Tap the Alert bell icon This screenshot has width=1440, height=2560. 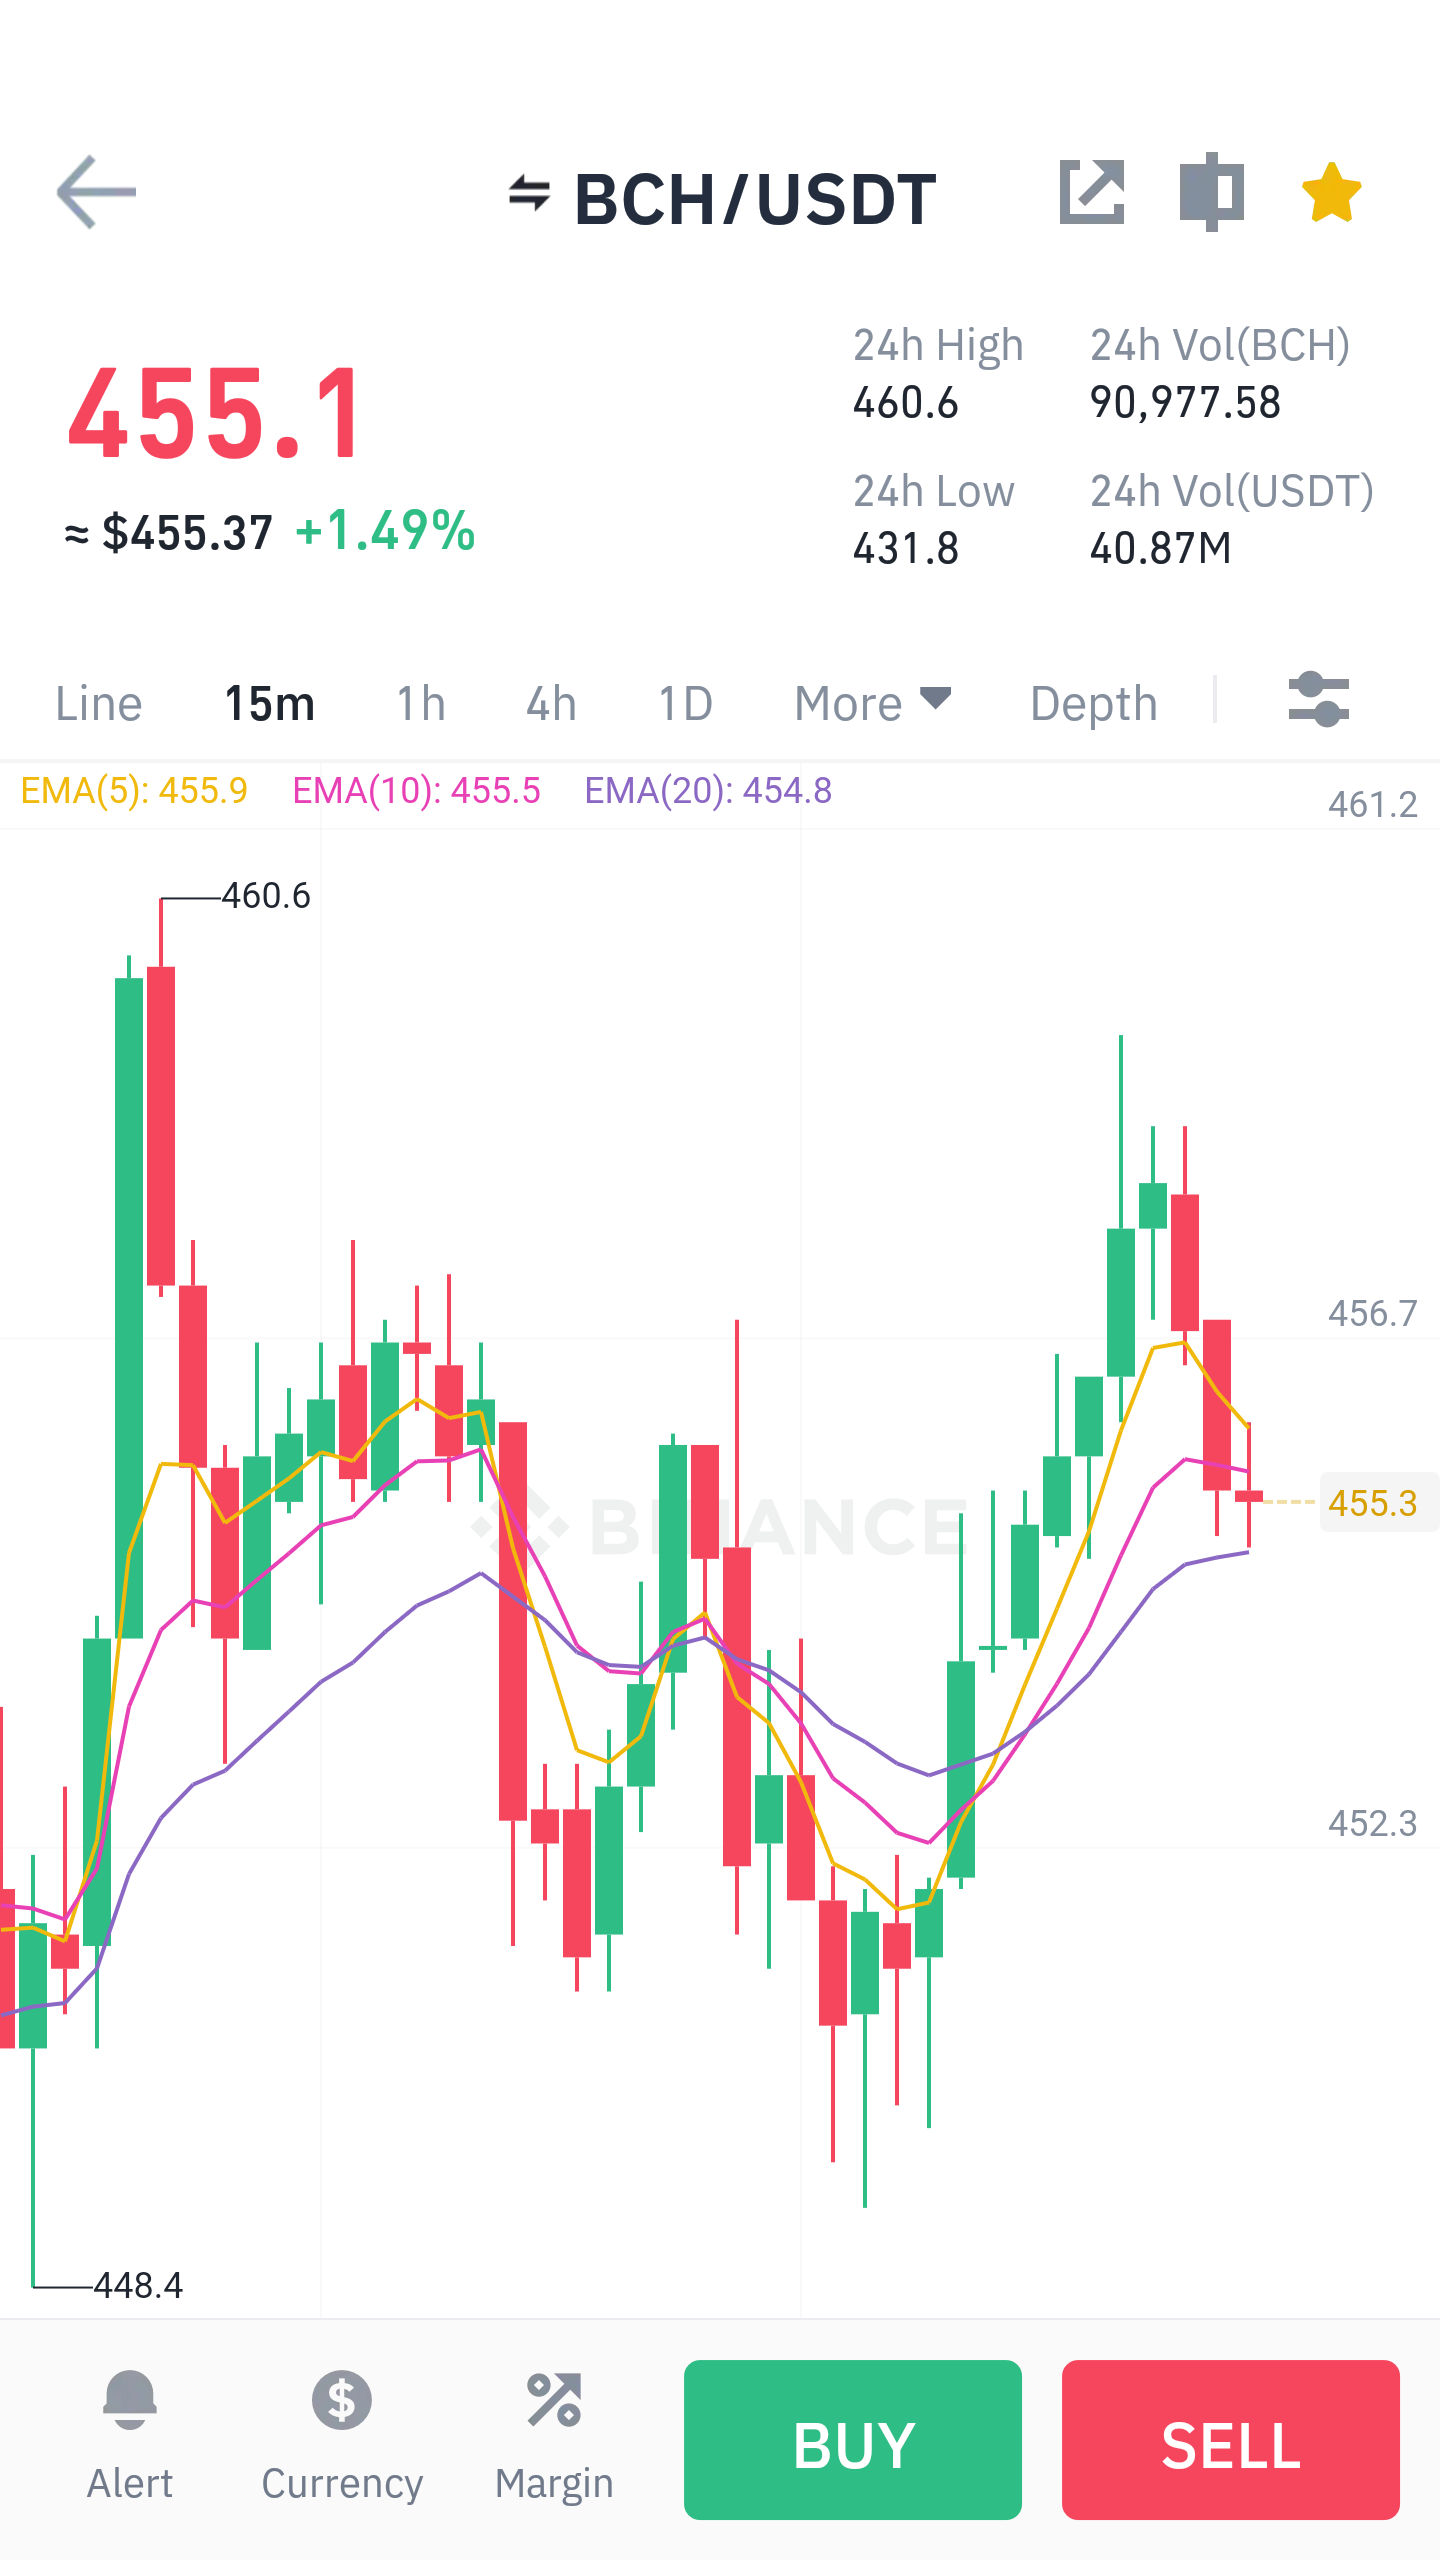(130, 2399)
